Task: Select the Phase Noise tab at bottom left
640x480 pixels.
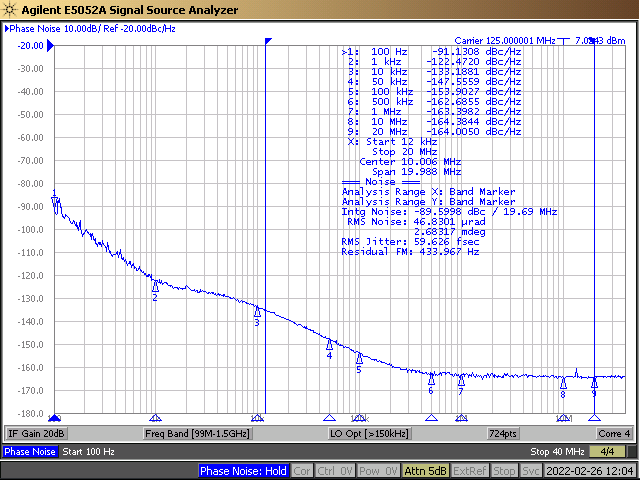Action: [x=30, y=452]
